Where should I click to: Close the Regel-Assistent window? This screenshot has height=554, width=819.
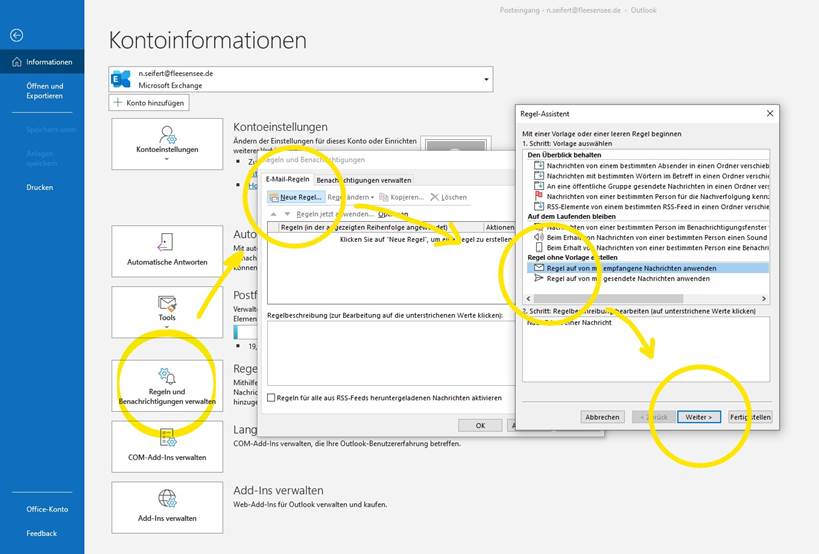point(770,113)
